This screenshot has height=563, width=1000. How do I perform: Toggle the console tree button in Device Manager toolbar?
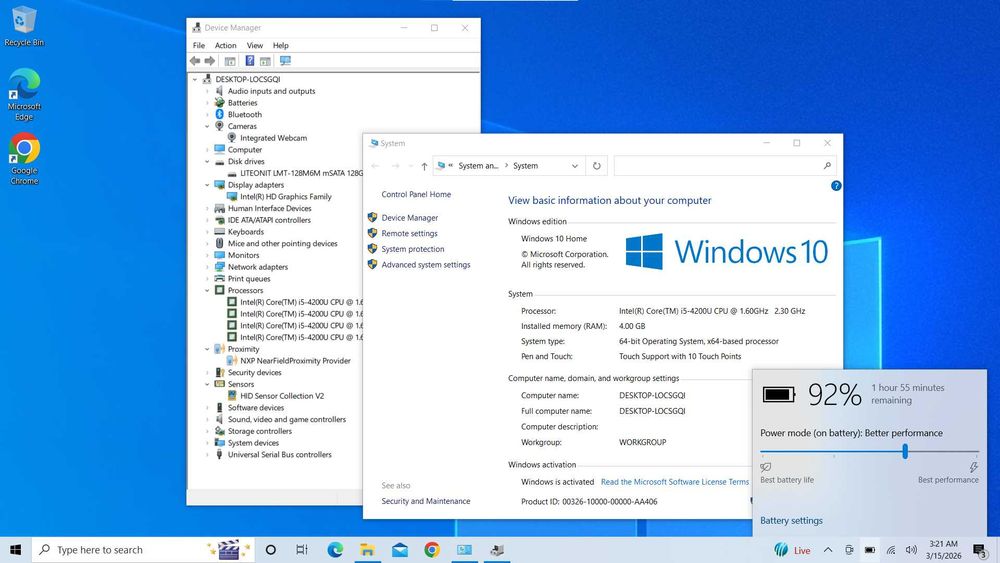coord(230,61)
